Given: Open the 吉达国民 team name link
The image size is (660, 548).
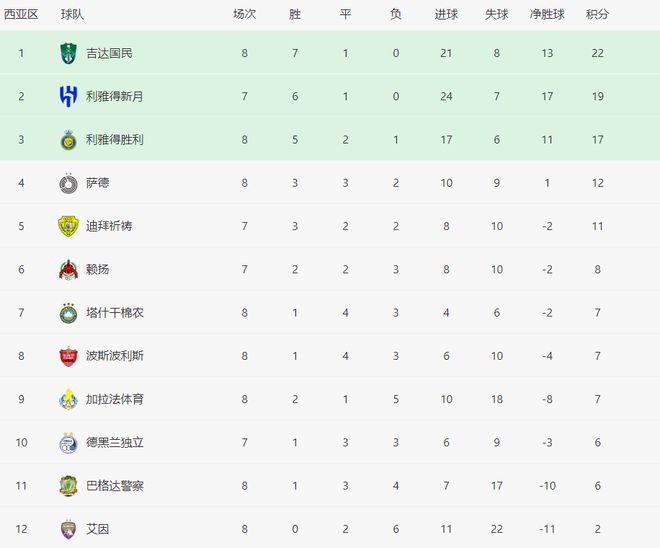Looking at the screenshot, I should pyautogui.click(x=110, y=53).
